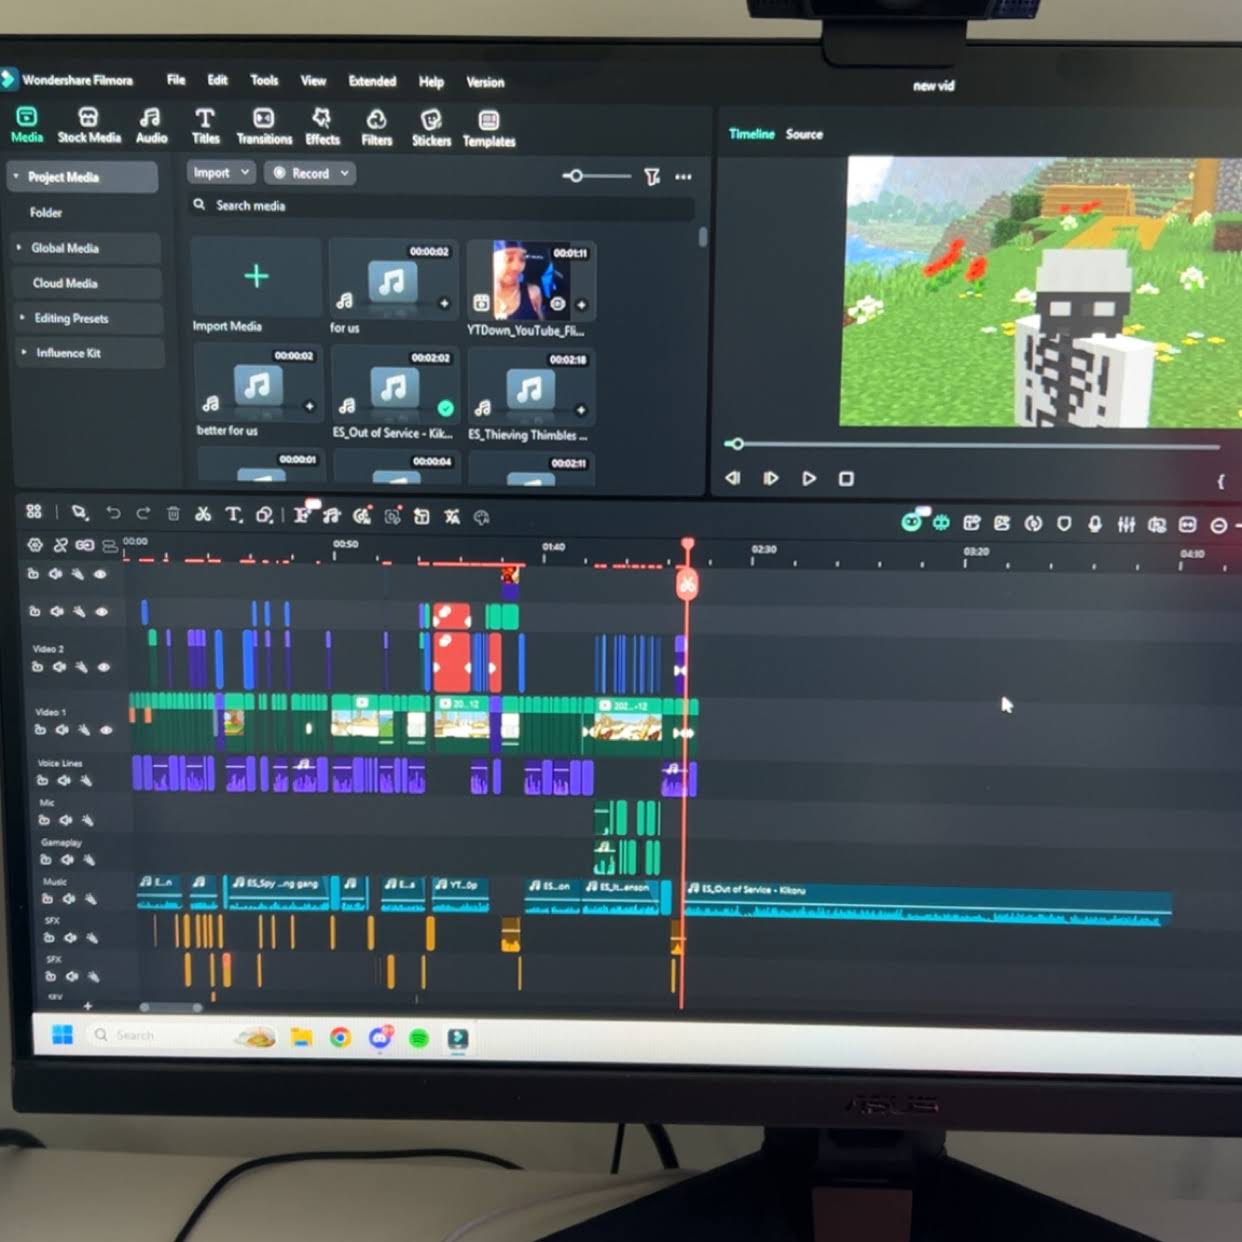The width and height of the screenshot is (1242, 1242).
Task: Mute the Music track
Action: click(68, 899)
